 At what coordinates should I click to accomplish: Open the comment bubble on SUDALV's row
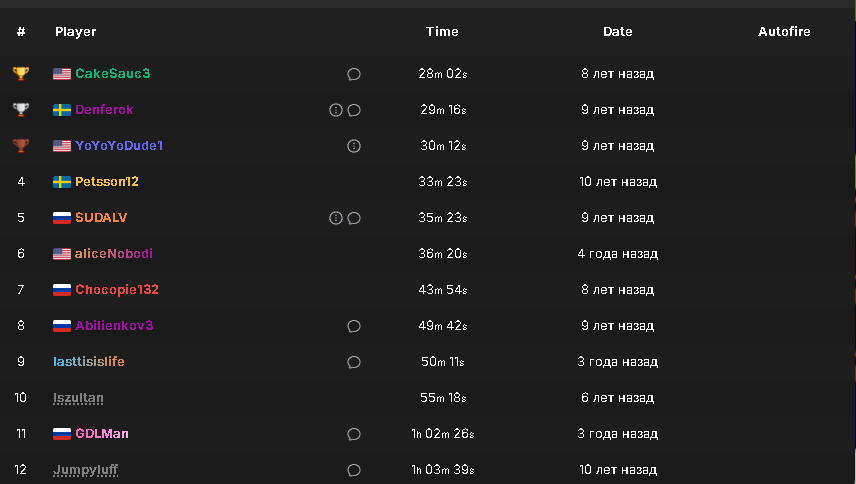(x=353, y=218)
